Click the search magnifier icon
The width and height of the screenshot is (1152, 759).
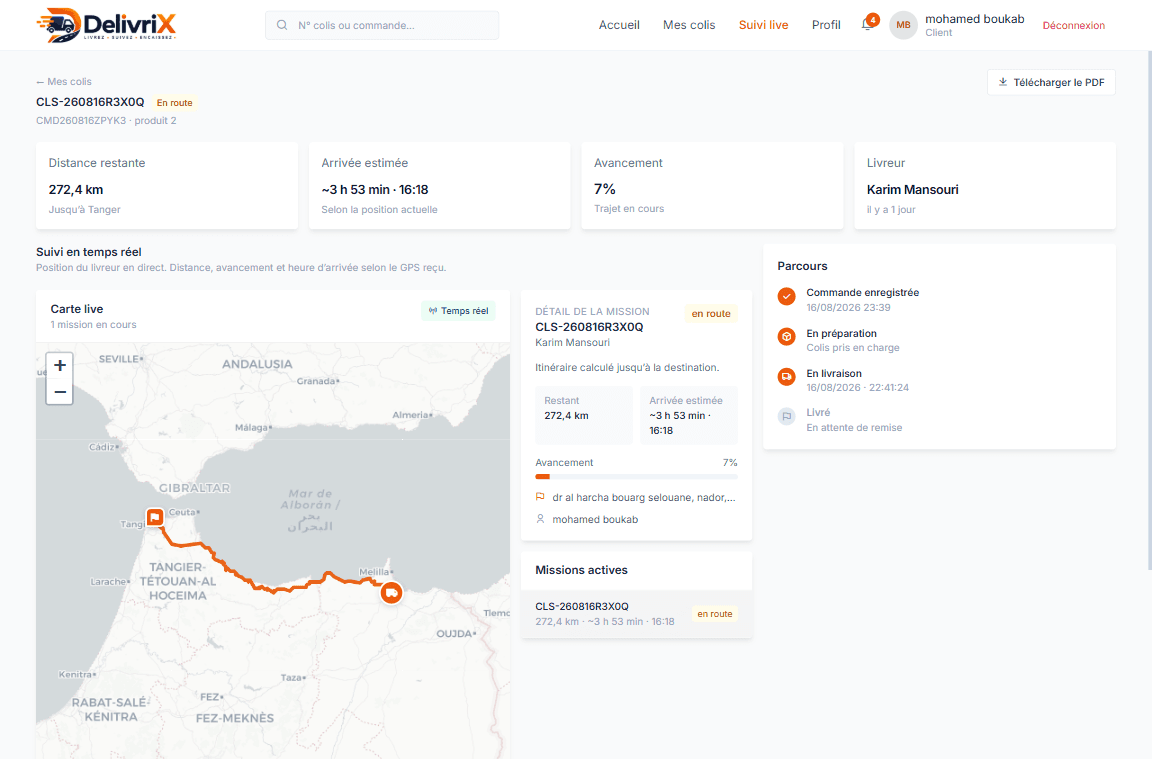click(282, 25)
